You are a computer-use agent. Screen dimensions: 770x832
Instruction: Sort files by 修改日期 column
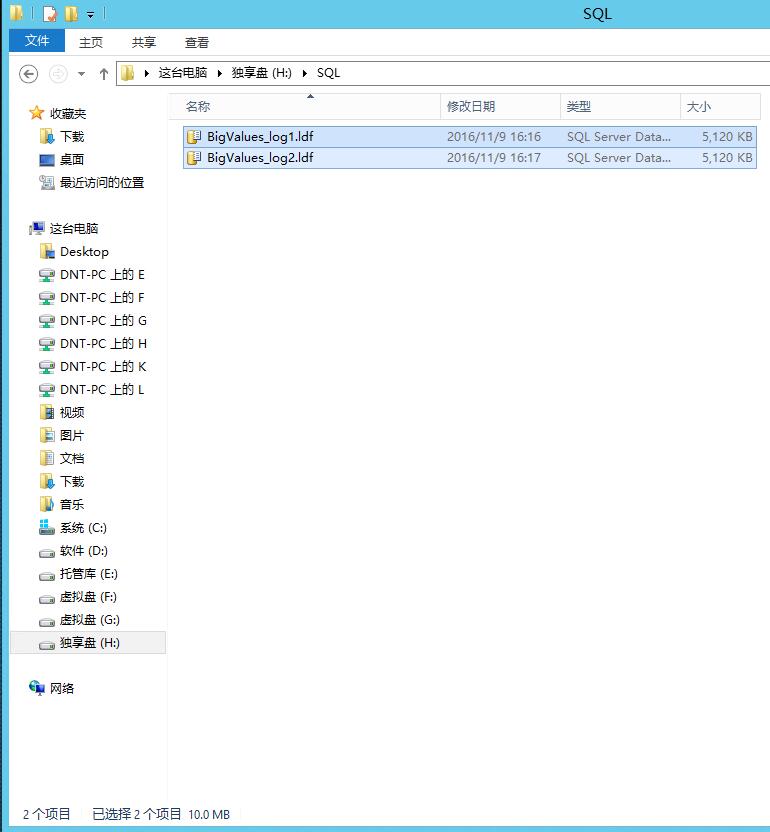click(x=500, y=107)
